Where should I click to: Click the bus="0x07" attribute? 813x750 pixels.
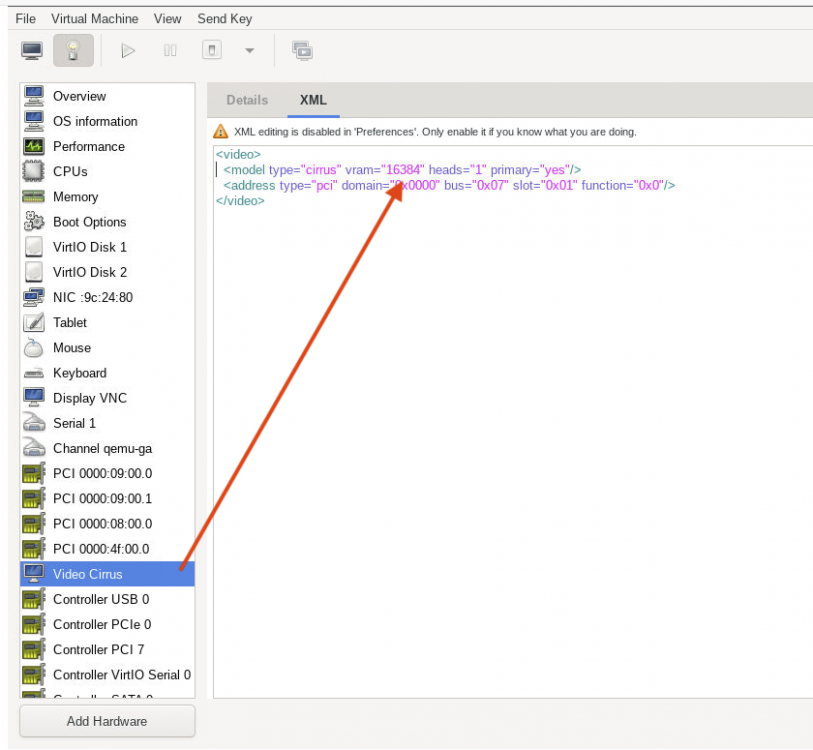point(476,185)
